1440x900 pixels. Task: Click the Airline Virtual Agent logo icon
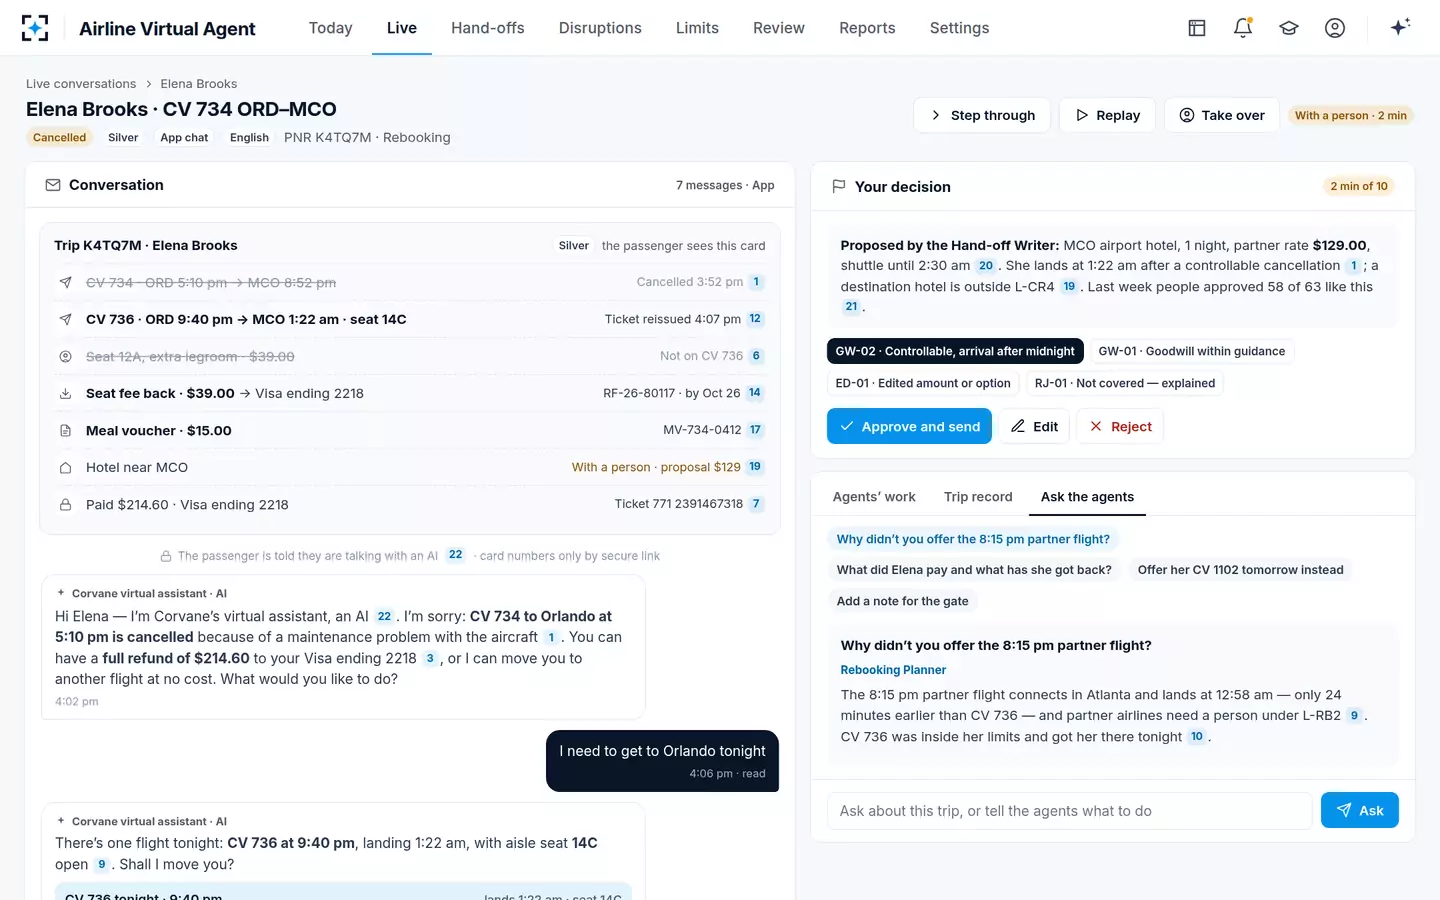(x=35, y=28)
